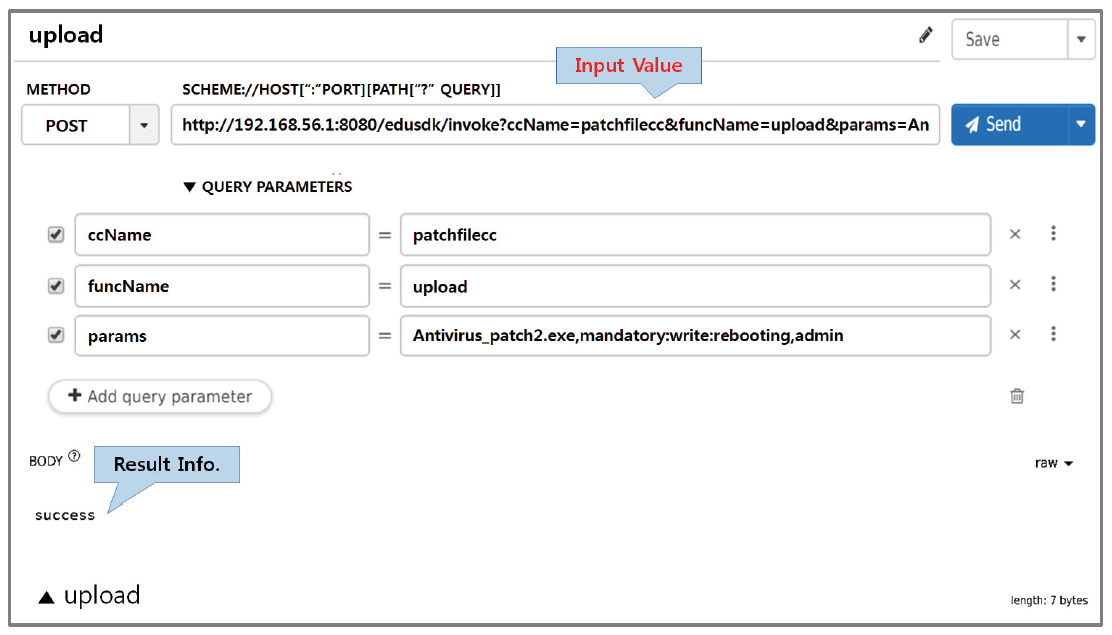Remove the funcName parameter with its X icon

point(1015,285)
